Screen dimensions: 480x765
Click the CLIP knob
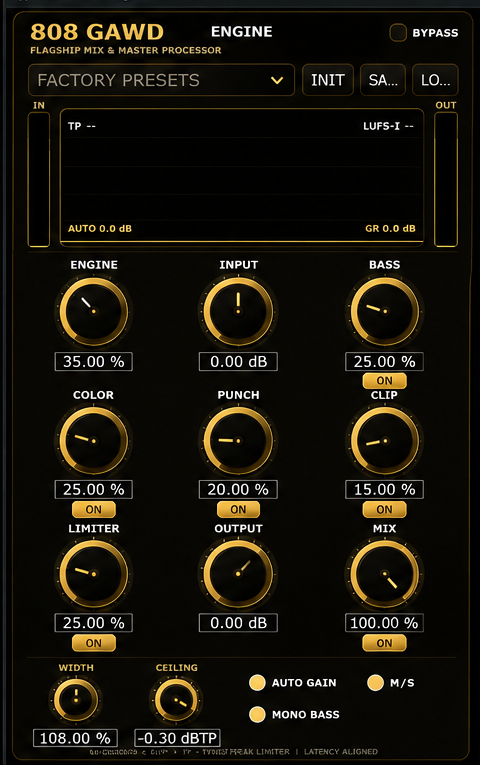[384, 441]
